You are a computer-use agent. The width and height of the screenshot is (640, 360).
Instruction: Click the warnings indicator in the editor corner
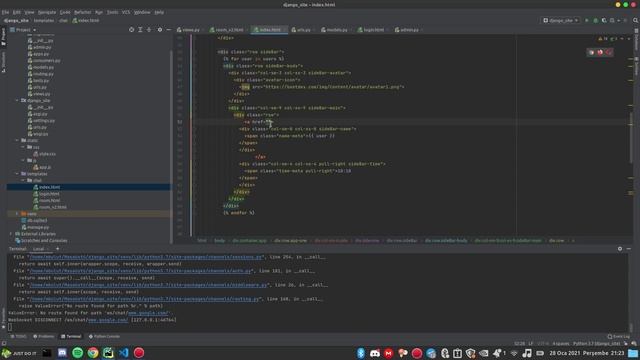pos(602,39)
